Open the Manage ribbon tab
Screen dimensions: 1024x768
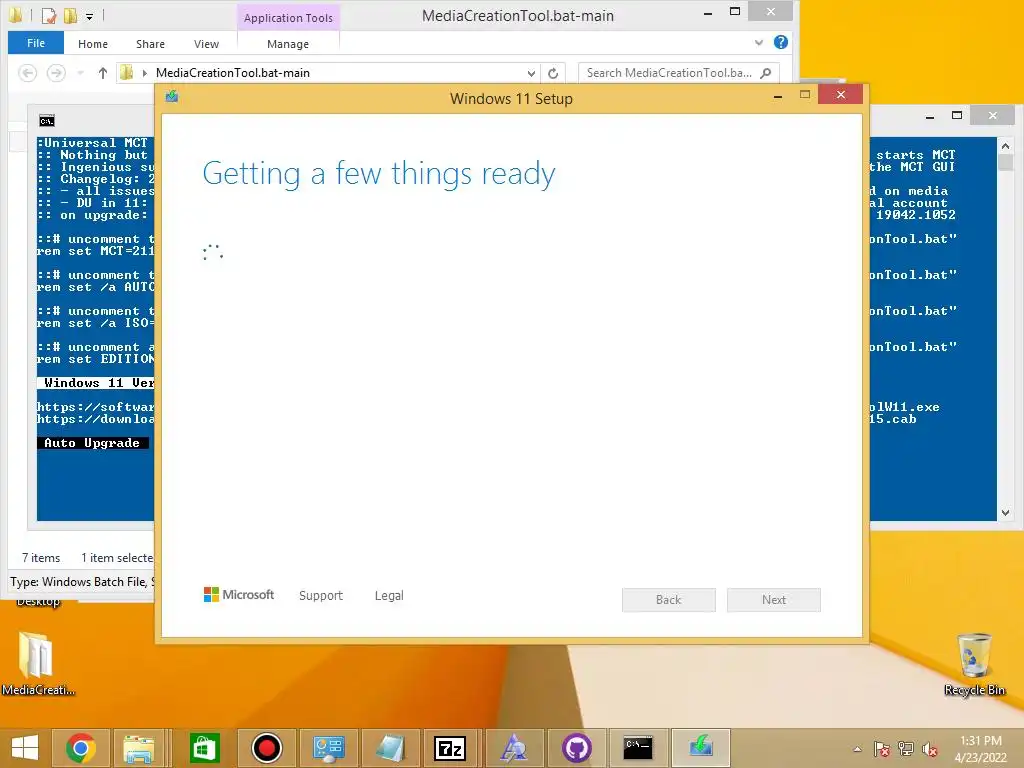[x=288, y=44]
